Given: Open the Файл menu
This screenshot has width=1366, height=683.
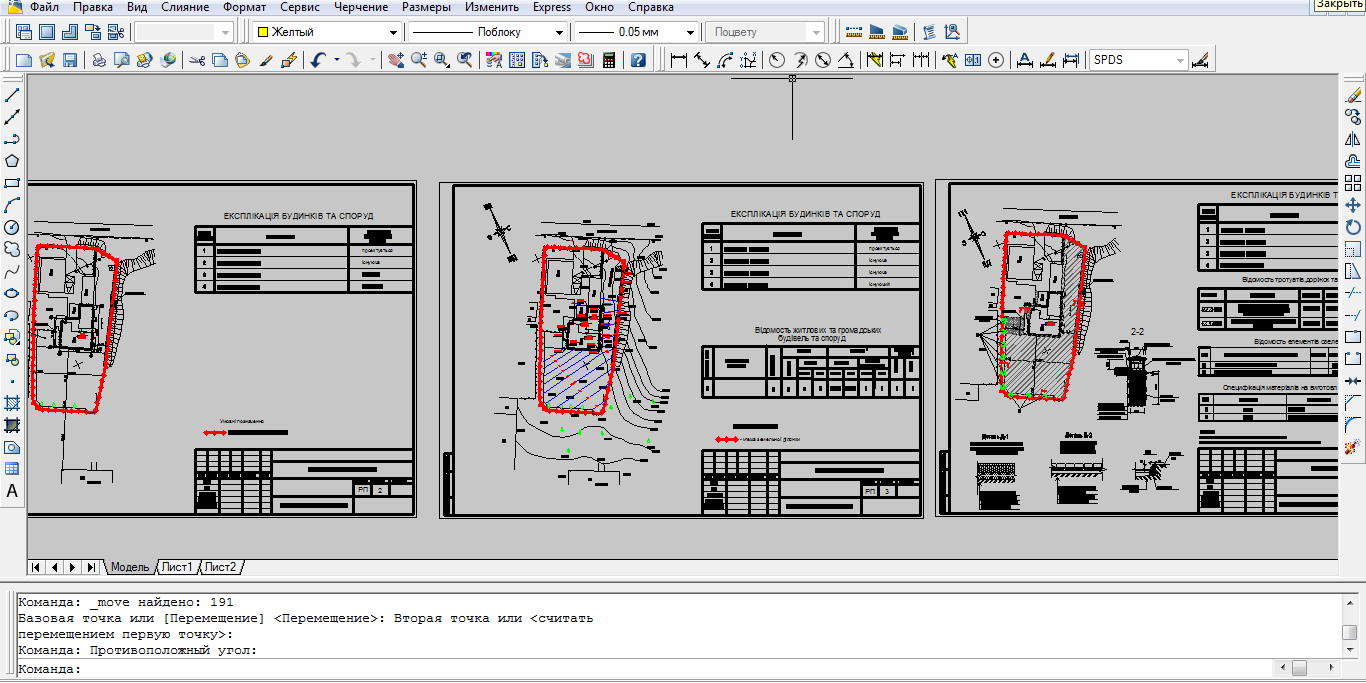Looking at the screenshot, I should click(x=44, y=7).
